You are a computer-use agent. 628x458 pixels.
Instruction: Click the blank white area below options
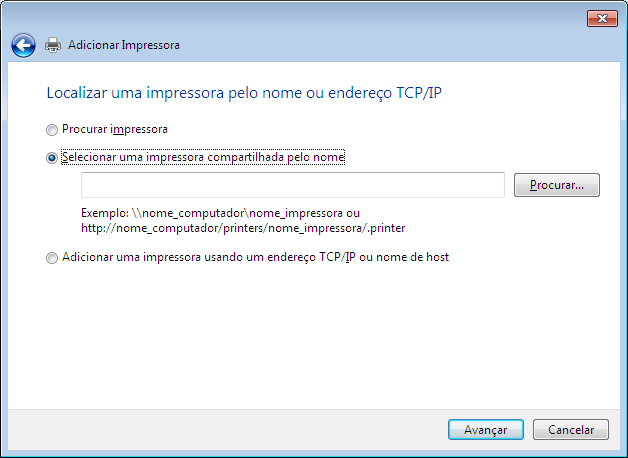tap(314, 336)
